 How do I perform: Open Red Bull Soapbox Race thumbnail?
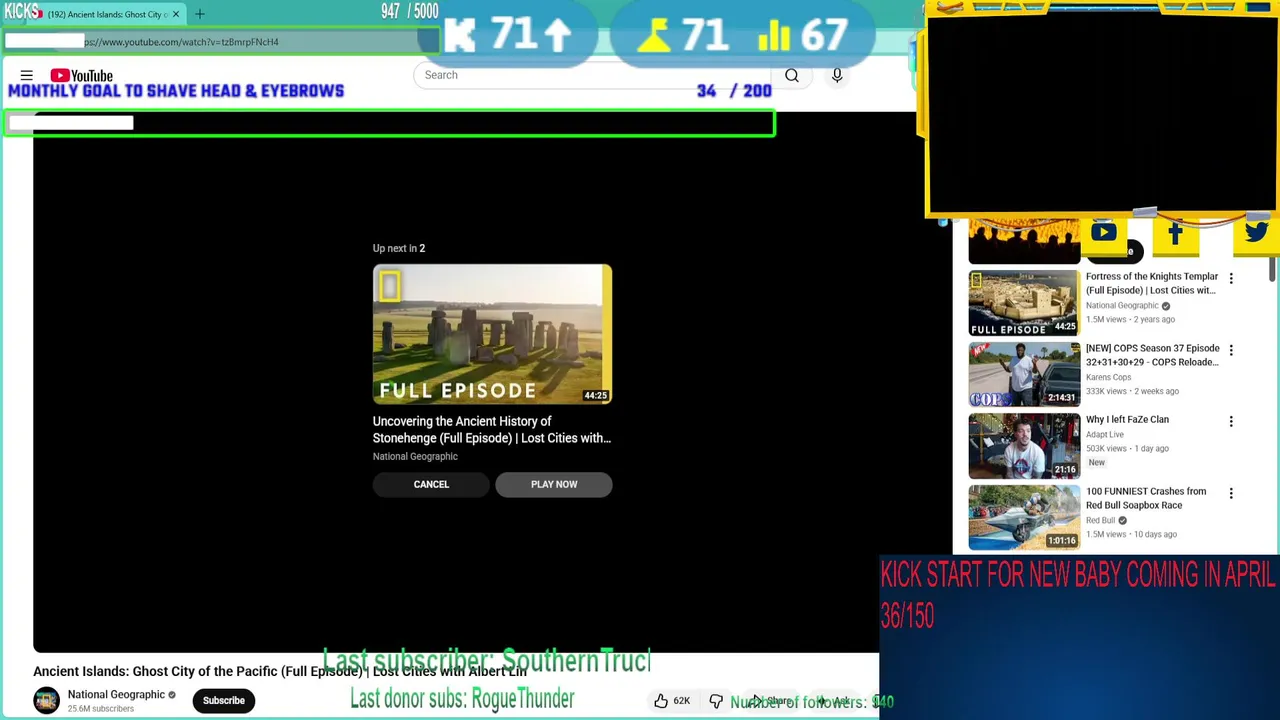[1024, 518]
